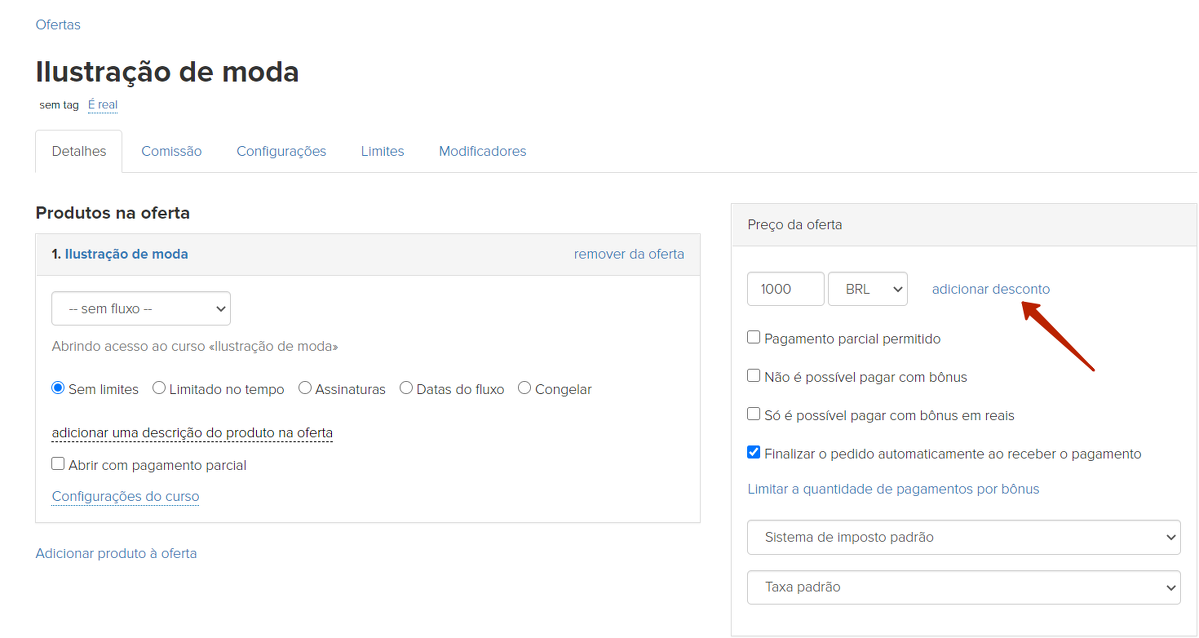This screenshot has height=638, width=1199.
Task: Go to the Limites tab
Action: (x=382, y=151)
